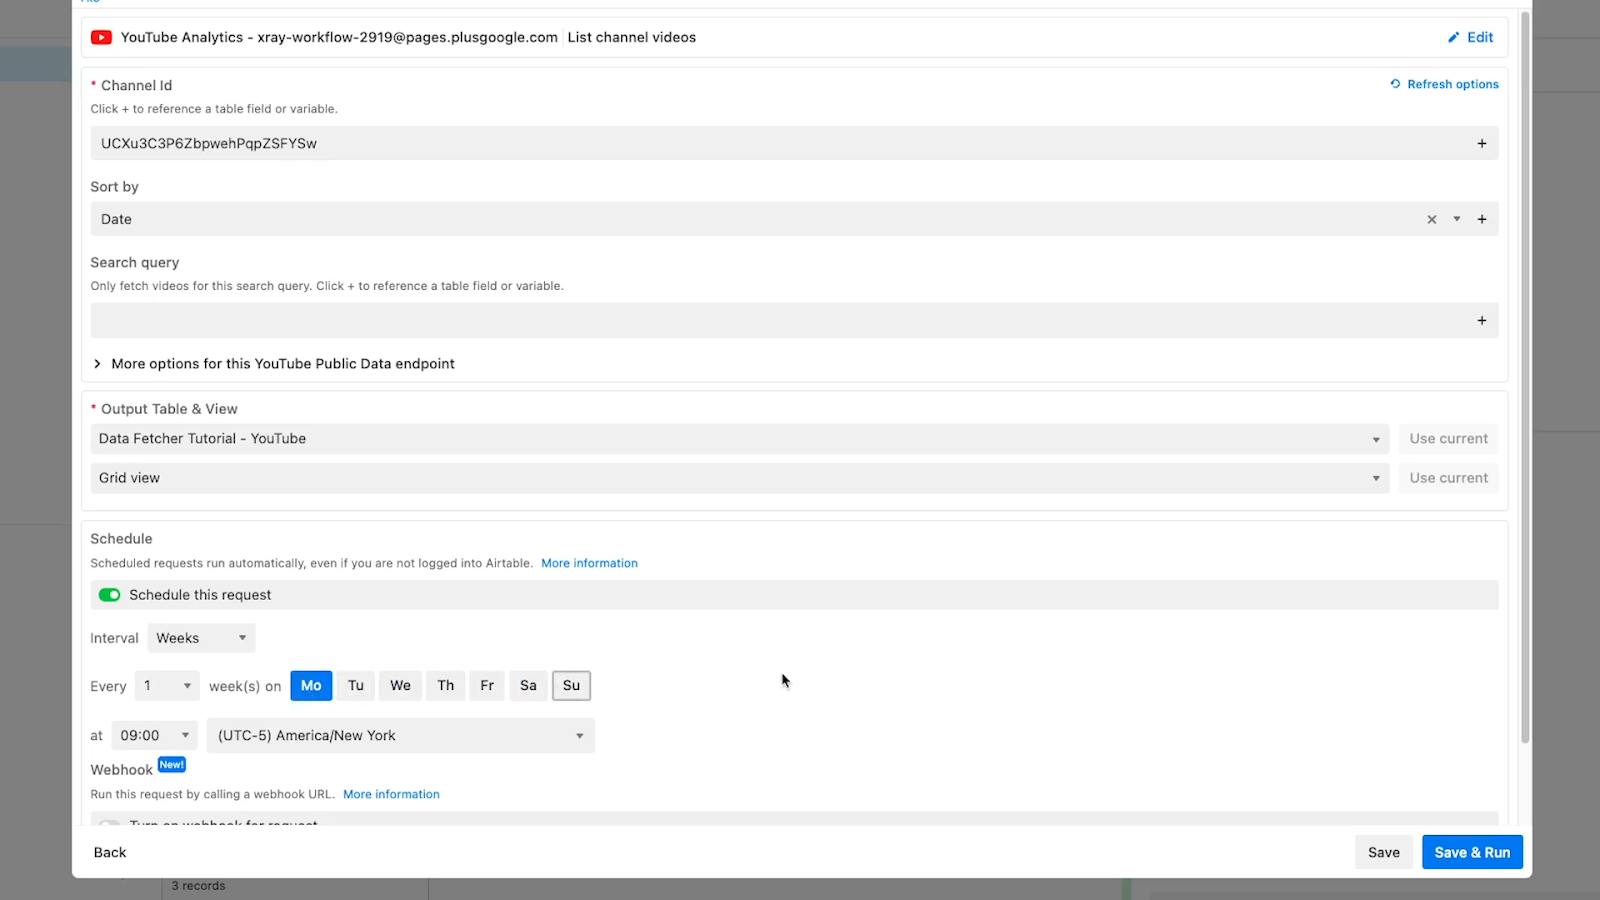Click the Back button
The height and width of the screenshot is (900, 1600).
tap(110, 853)
